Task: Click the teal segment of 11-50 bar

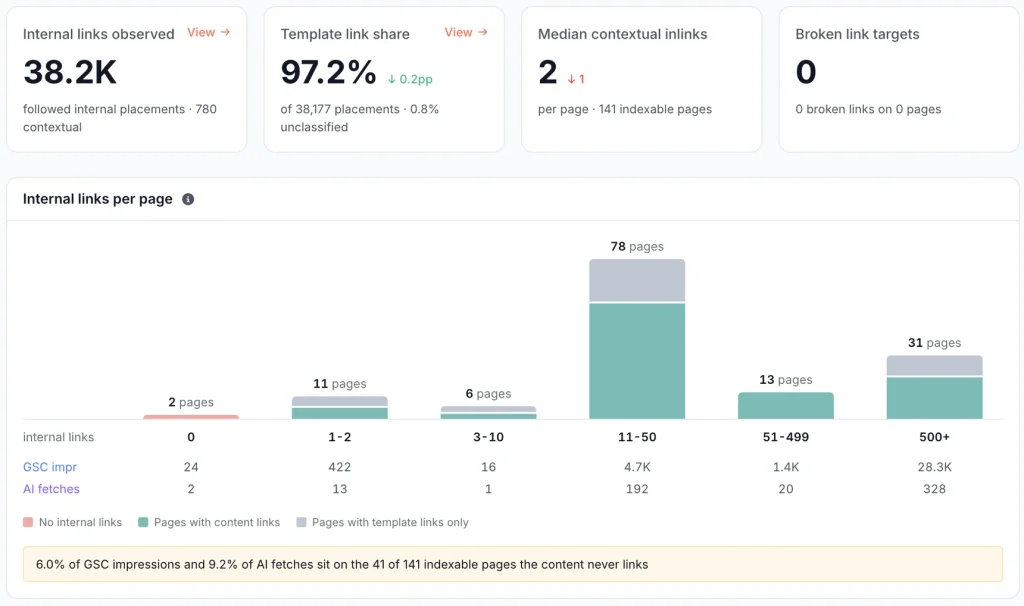Action: [637, 361]
